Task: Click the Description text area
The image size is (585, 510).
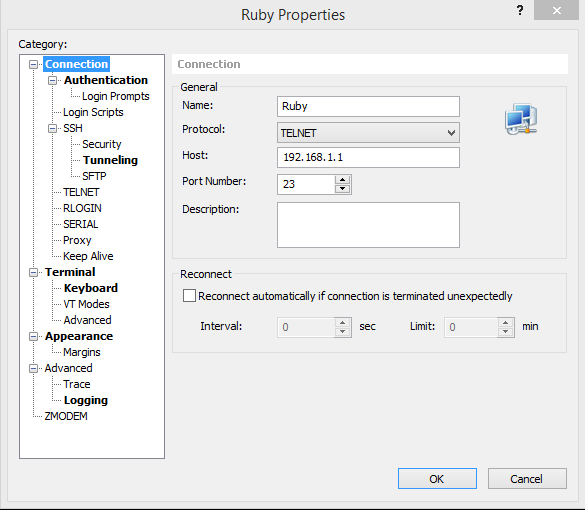Action: coord(368,225)
